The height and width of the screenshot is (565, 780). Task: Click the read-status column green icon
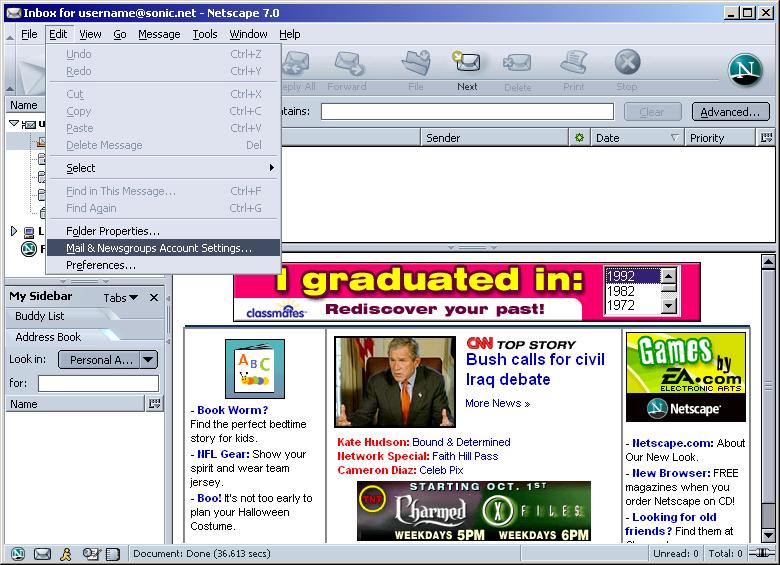click(579, 138)
